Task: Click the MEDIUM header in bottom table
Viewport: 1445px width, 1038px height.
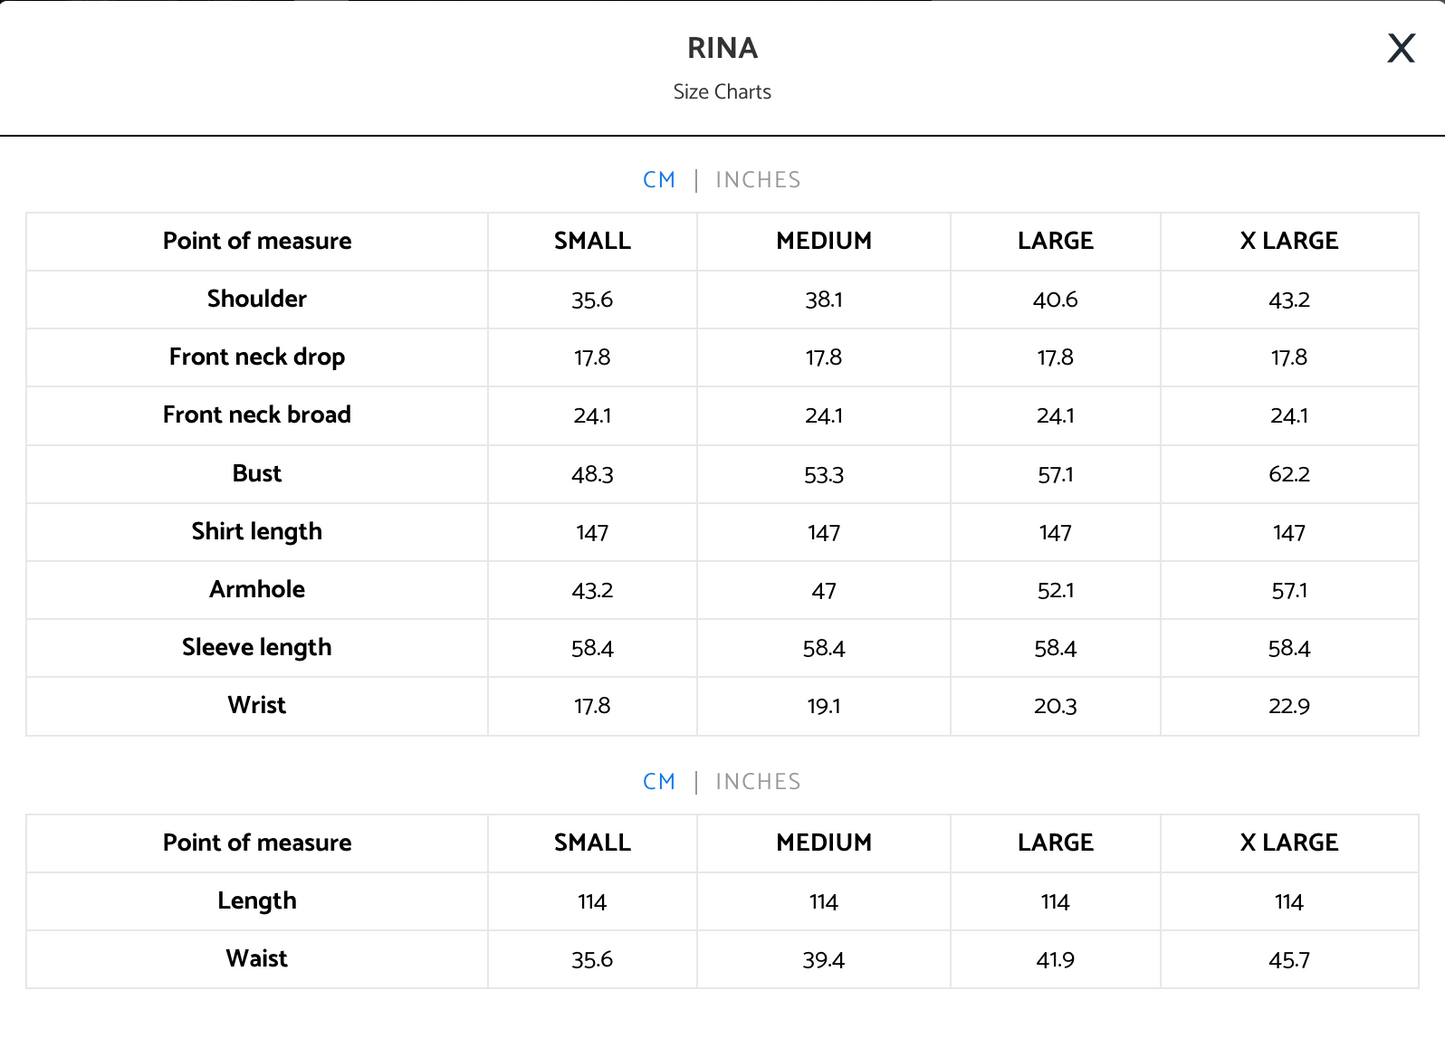Action: coord(824,843)
